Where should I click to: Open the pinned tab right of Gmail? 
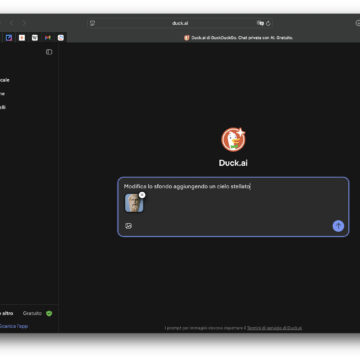61,38
